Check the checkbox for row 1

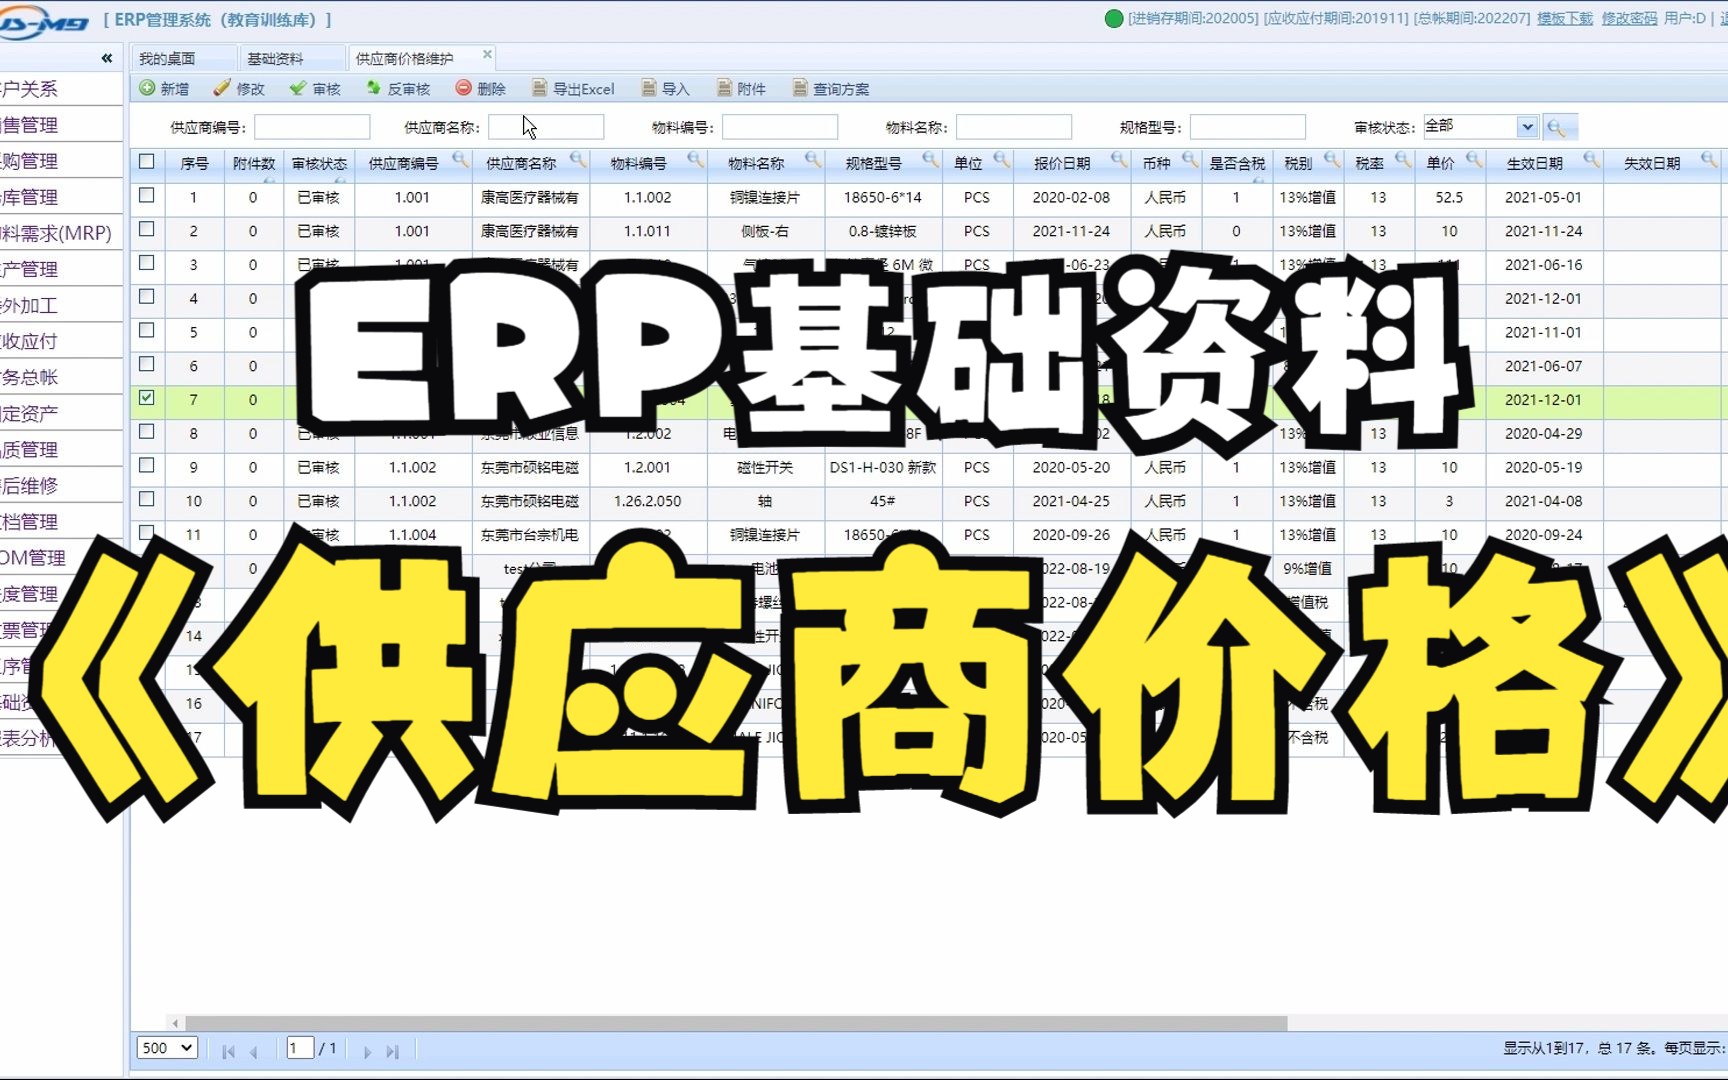(147, 195)
